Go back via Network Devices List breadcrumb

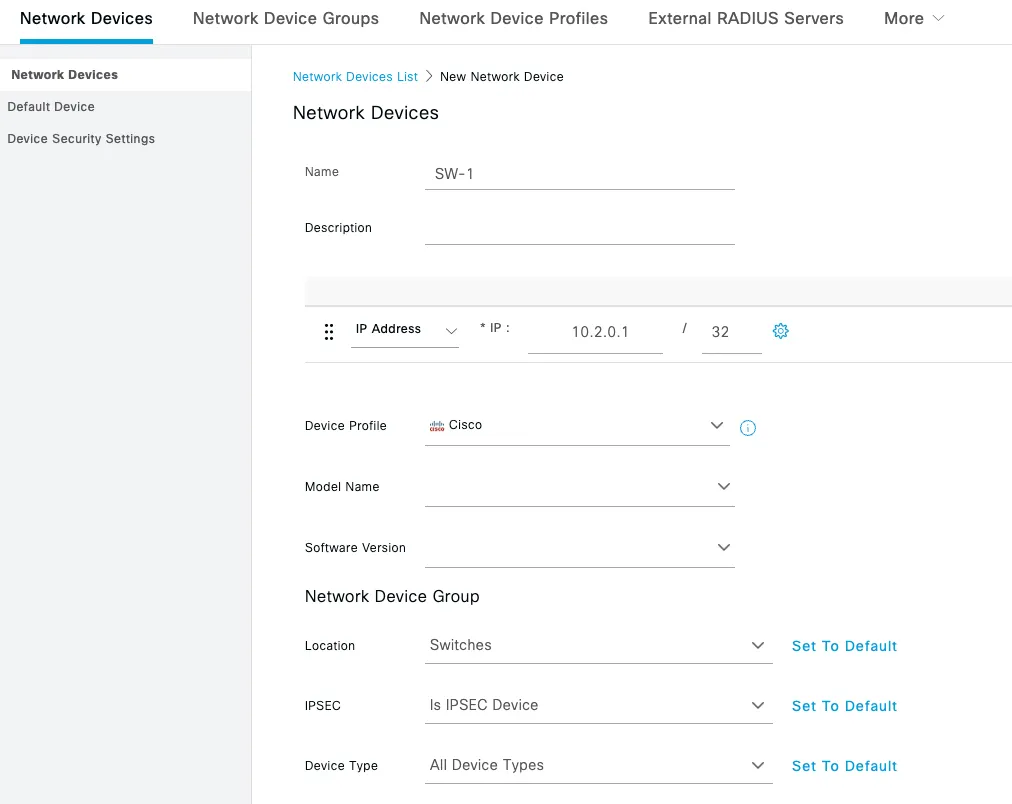[355, 76]
